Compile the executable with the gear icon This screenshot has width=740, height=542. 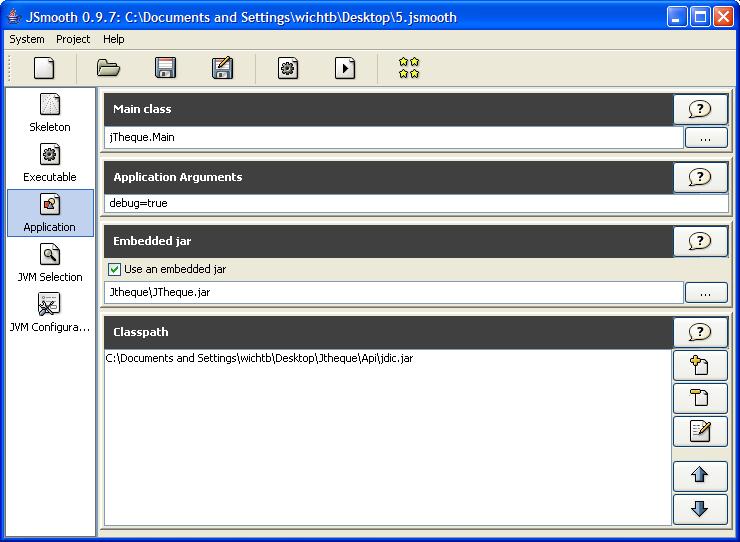[x=288, y=68]
